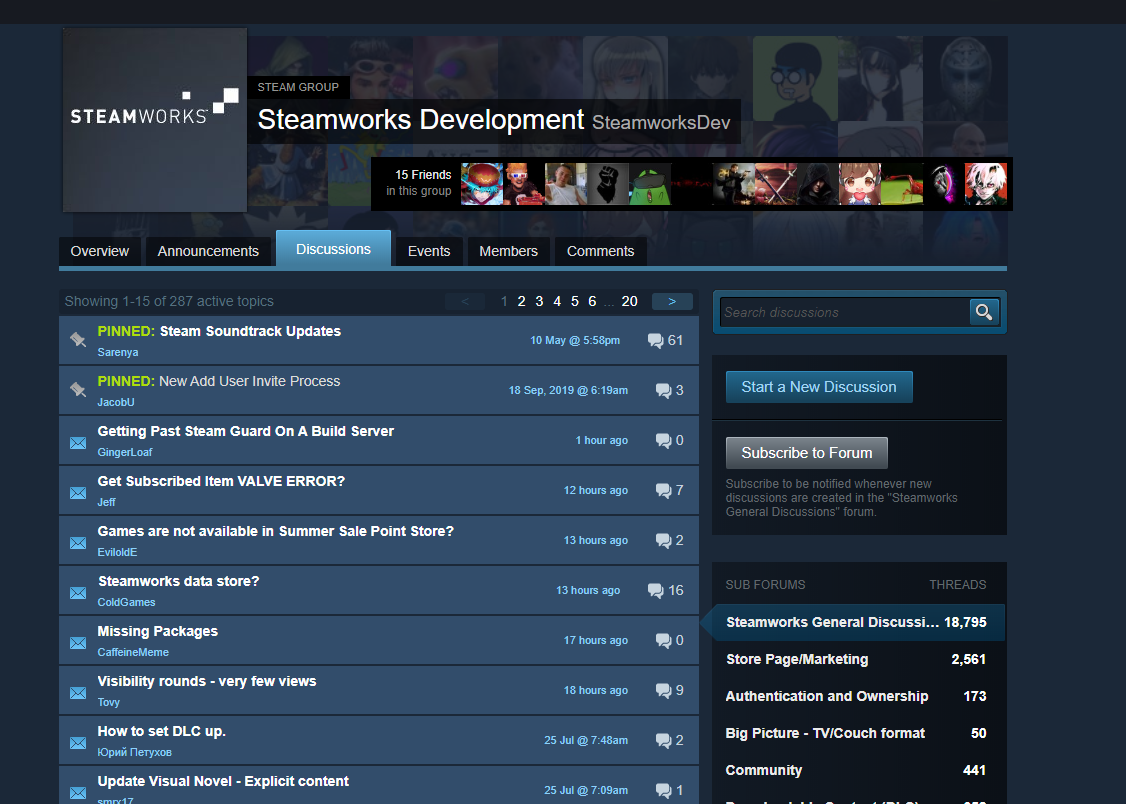
Task: Jump to page 20 of topics
Action: pyautogui.click(x=630, y=302)
